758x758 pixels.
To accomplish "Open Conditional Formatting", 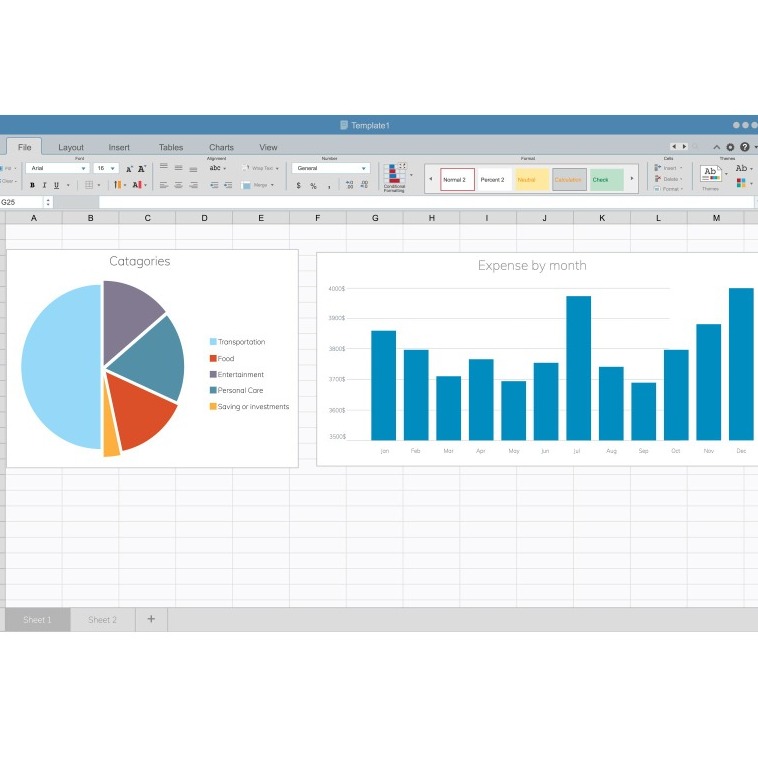I will tap(394, 177).
